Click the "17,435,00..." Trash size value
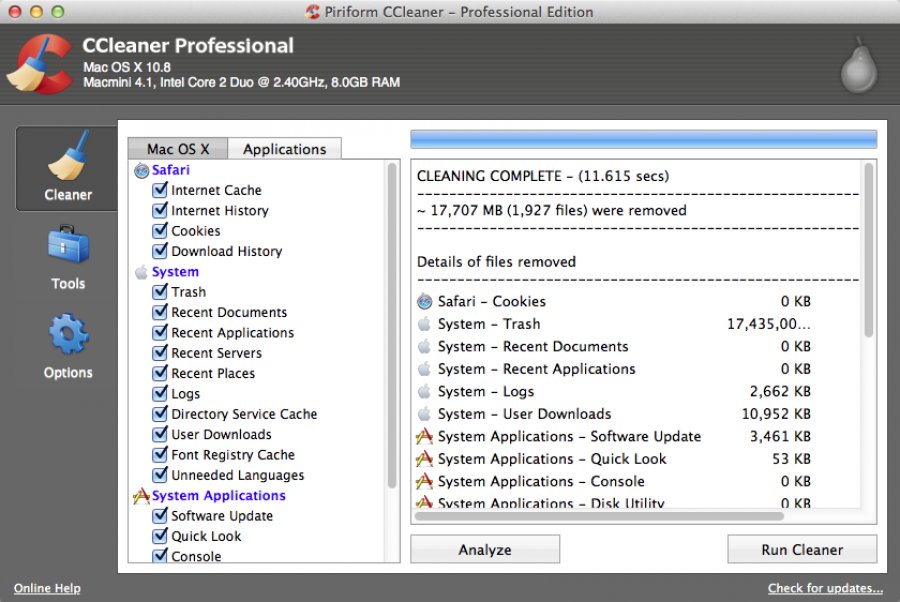 coord(769,324)
